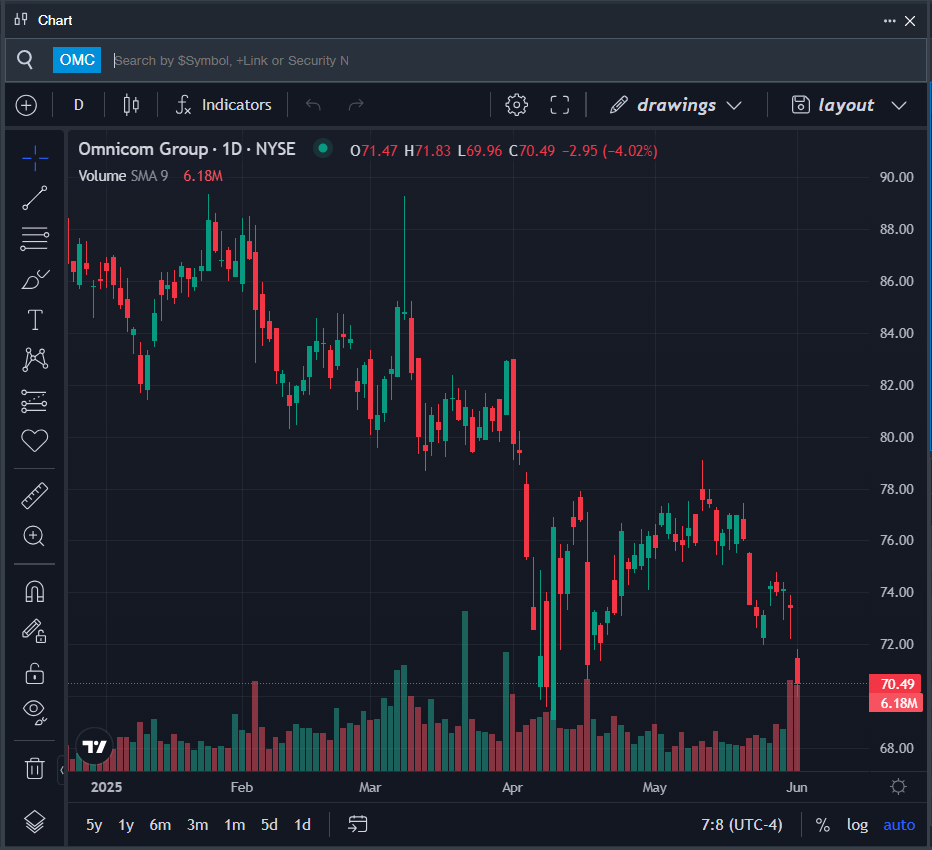The width and height of the screenshot is (932, 850).
Task: Redo the last chart action
Action: pos(356,105)
